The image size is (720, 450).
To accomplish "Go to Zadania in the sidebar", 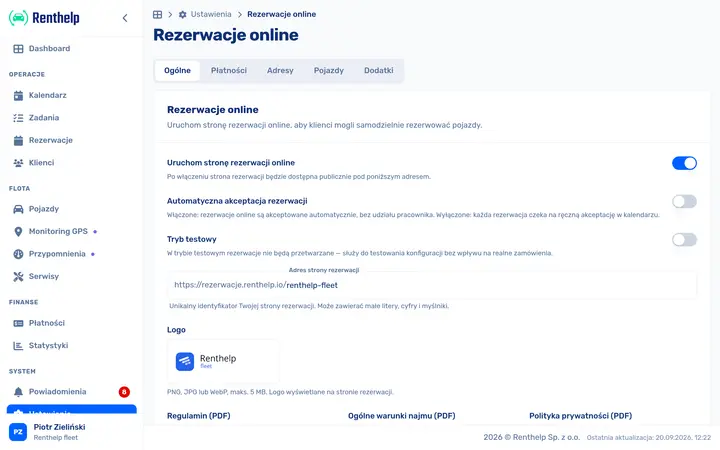I will point(71,118).
